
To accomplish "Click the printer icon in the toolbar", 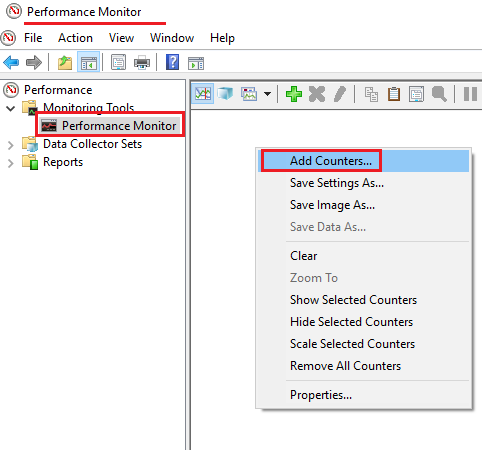I will coord(142,62).
